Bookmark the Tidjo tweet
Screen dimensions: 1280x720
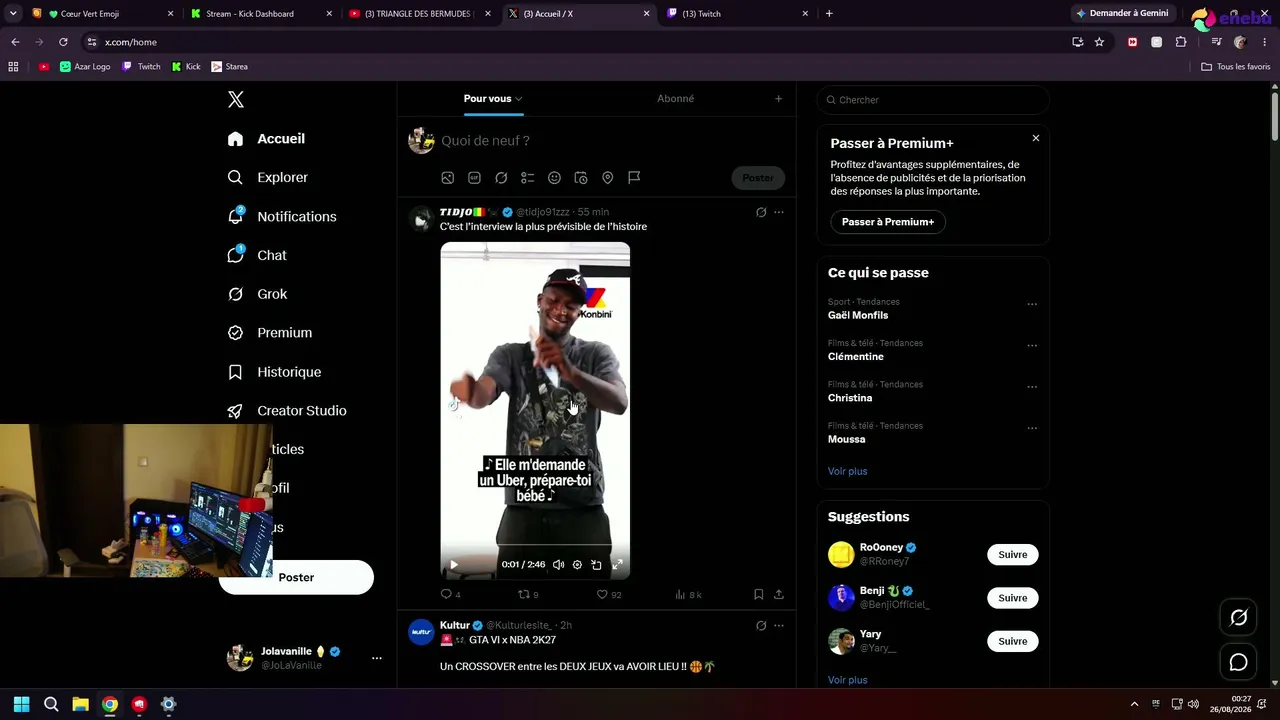758,594
